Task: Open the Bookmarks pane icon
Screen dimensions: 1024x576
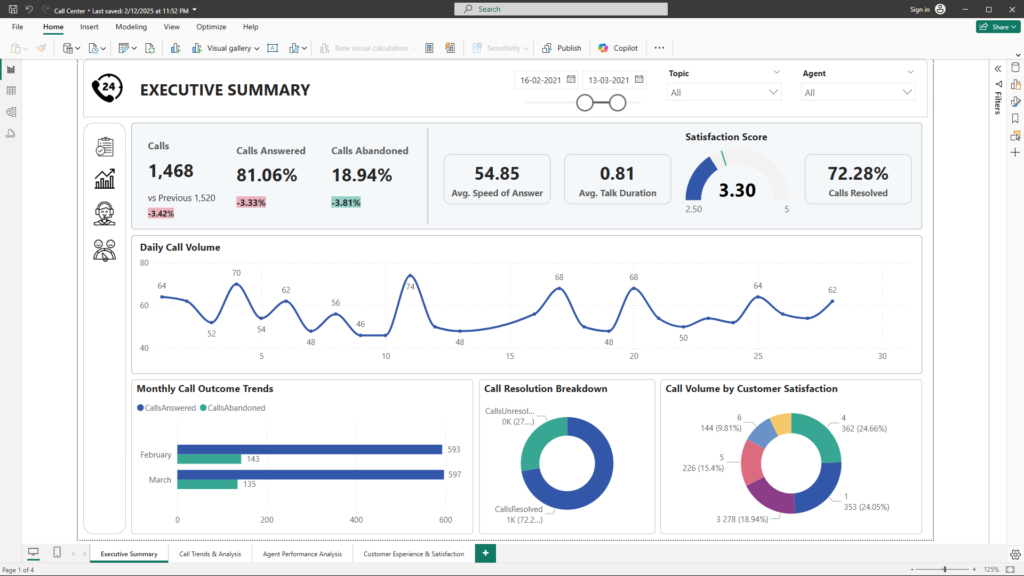Action: coord(1015,118)
